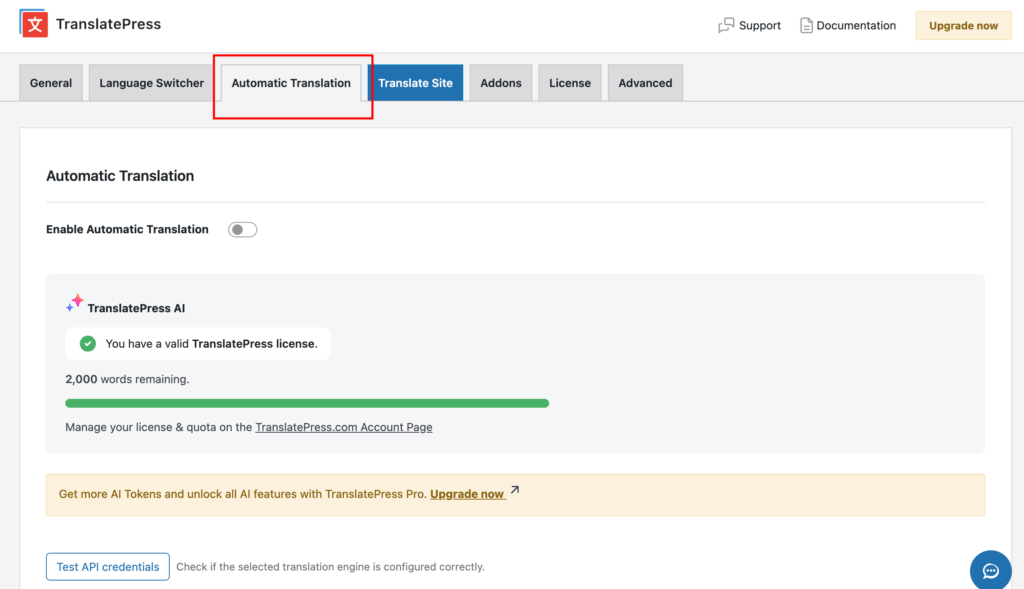Open the TranslatePress.com Account Page link
This screenshot has width=1024, height=589.
(344, 427)
